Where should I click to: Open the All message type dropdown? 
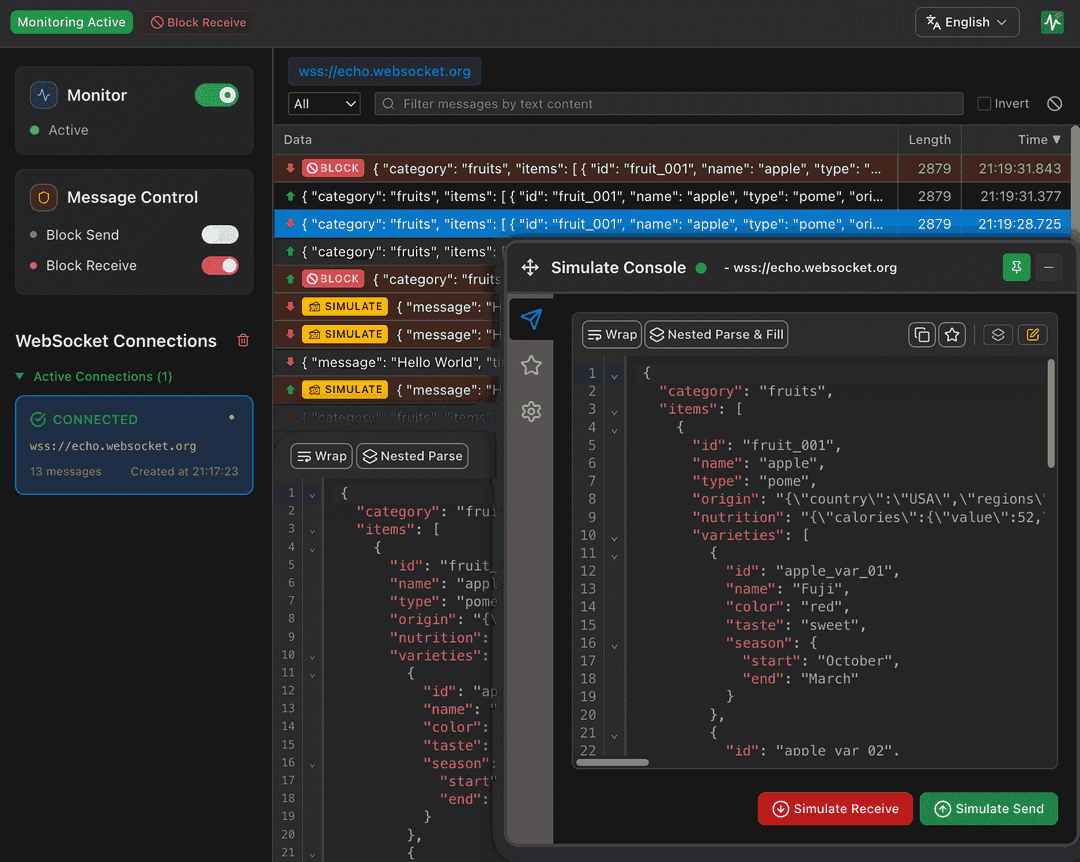point(324,103)
